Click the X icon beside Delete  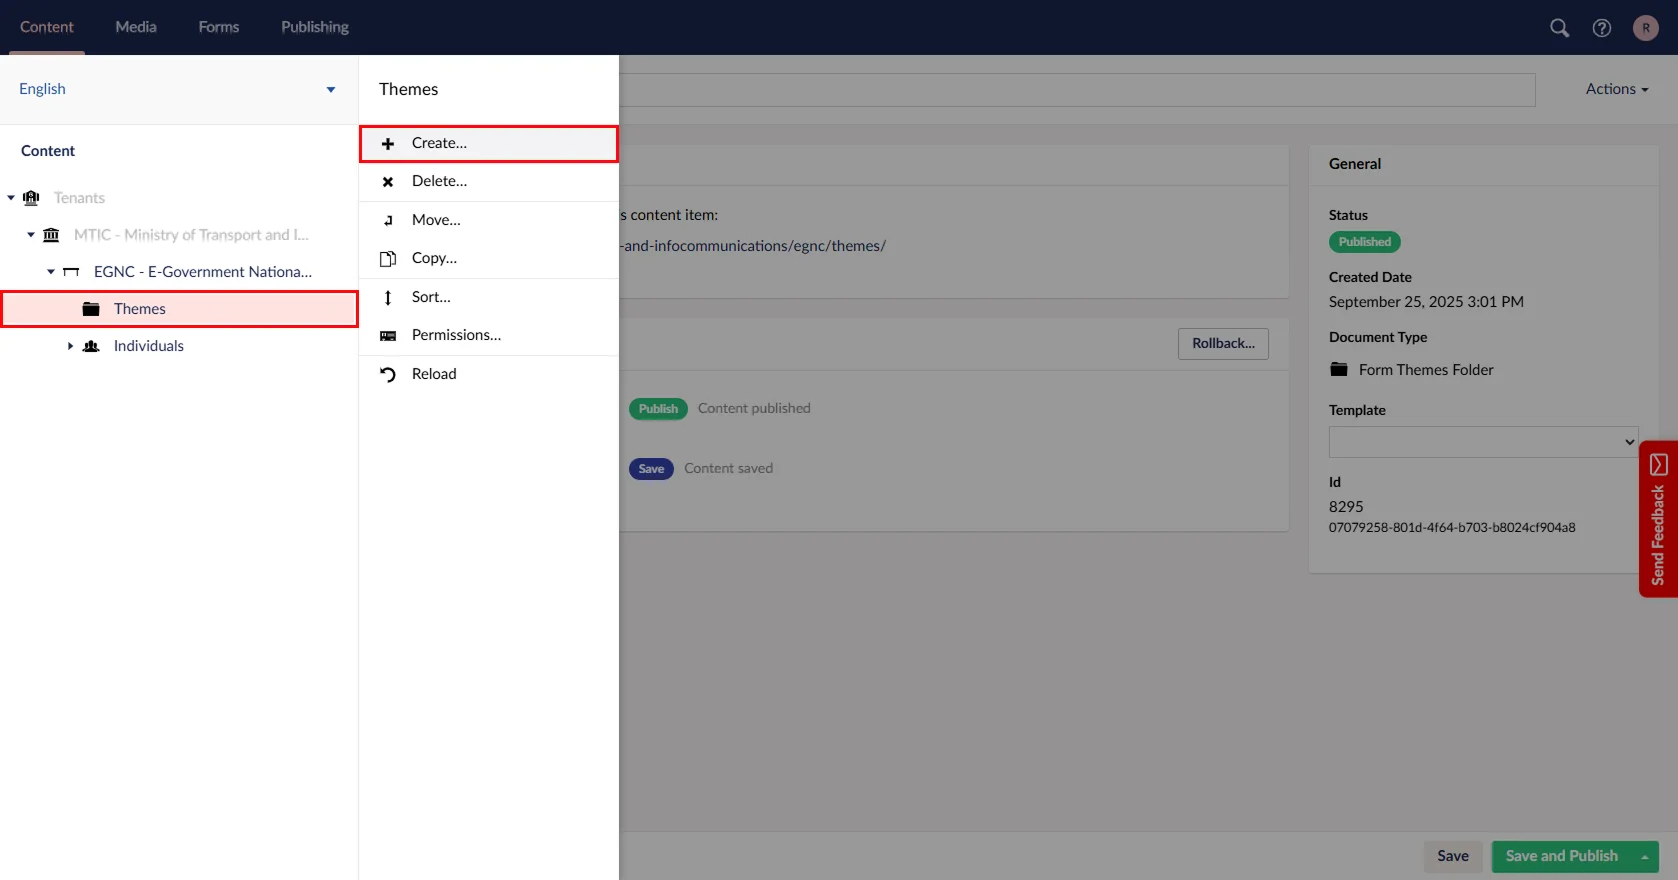click(x=388, y=182)
